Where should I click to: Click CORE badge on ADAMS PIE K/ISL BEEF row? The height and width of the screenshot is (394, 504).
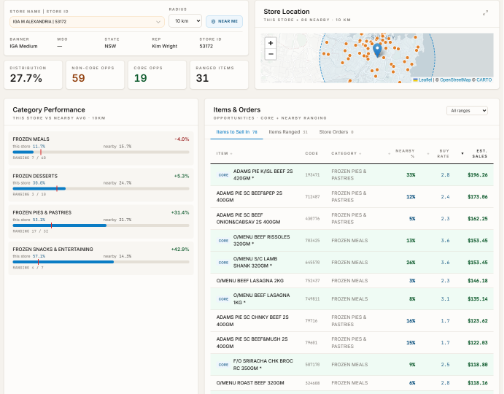point(223,175)
